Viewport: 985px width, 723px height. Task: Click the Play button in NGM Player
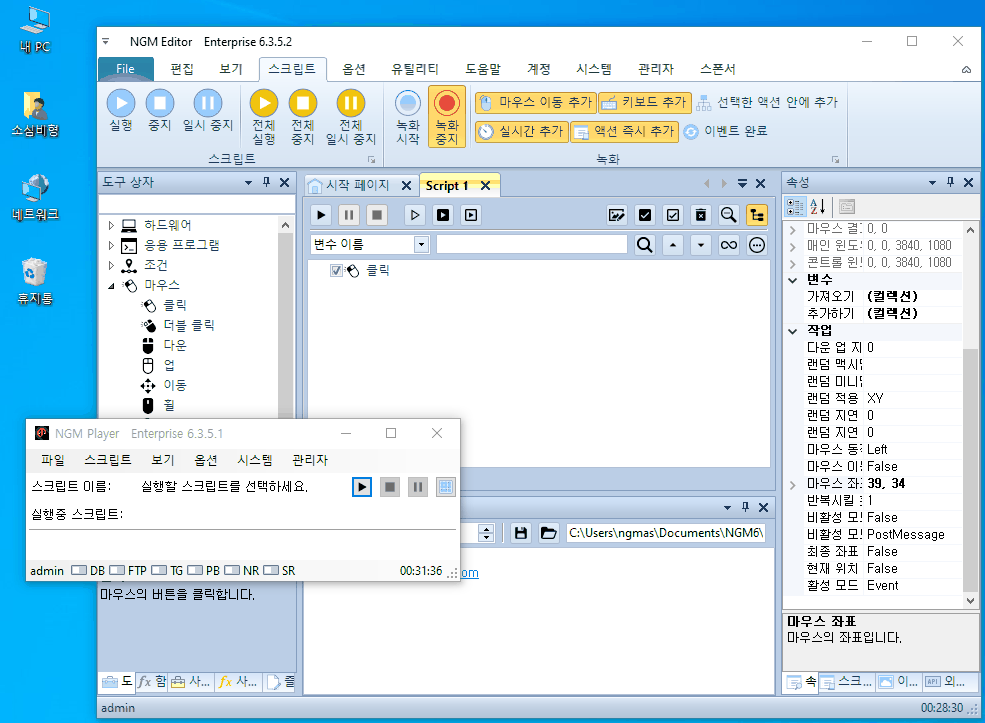click(x=362, y=486)
